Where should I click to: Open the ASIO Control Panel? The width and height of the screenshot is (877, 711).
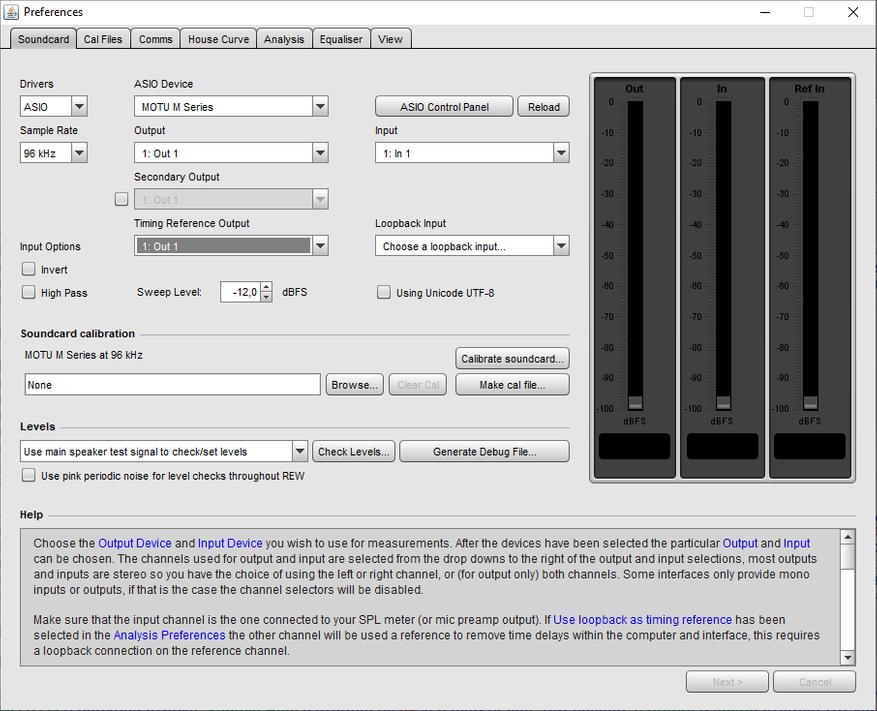[x=444, y=106]
